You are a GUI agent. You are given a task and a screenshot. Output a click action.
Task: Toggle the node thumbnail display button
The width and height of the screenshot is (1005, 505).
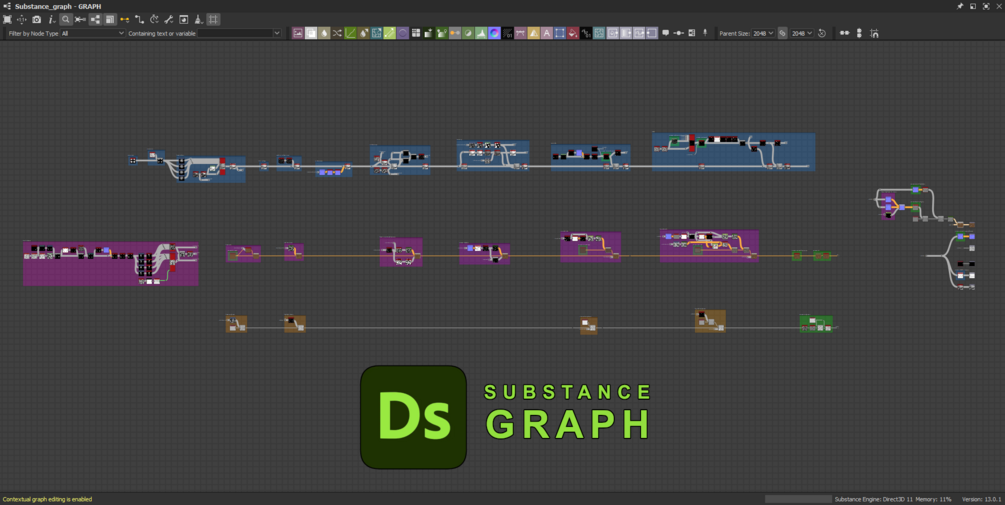(x=110, y=19)
